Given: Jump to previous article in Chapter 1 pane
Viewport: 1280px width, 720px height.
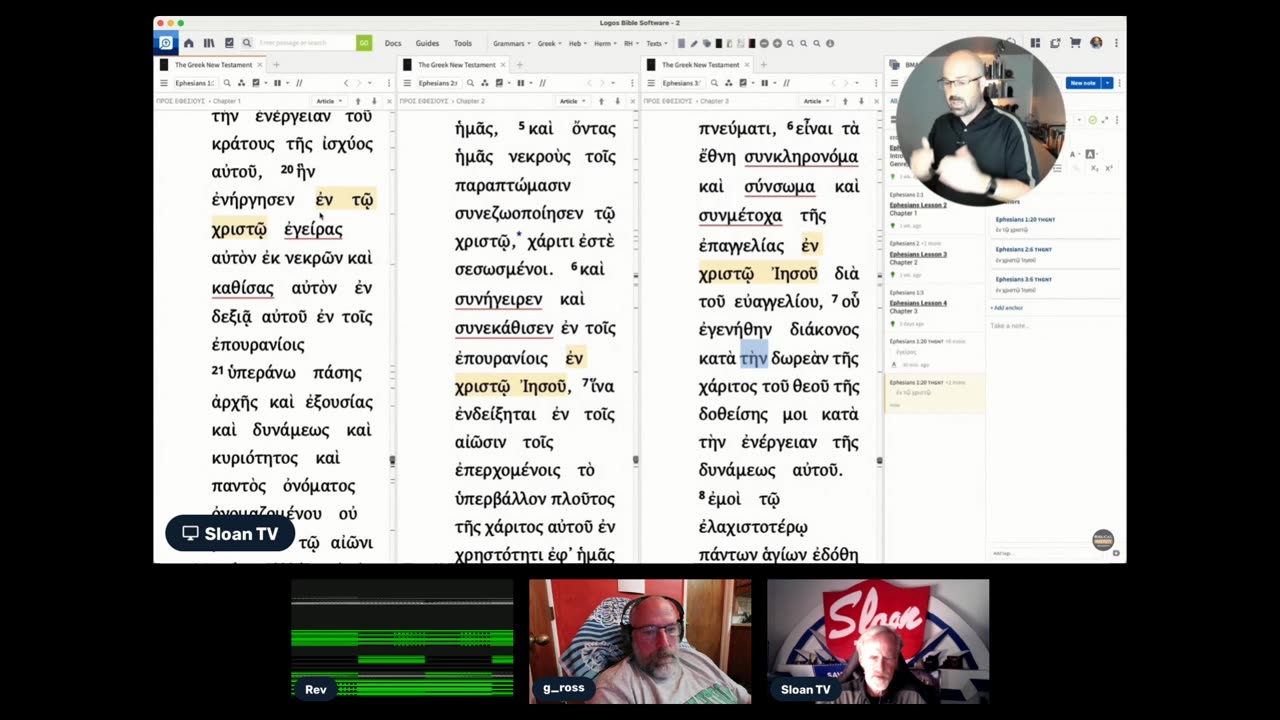Looking at the screenshot, I should coord(357,101).
